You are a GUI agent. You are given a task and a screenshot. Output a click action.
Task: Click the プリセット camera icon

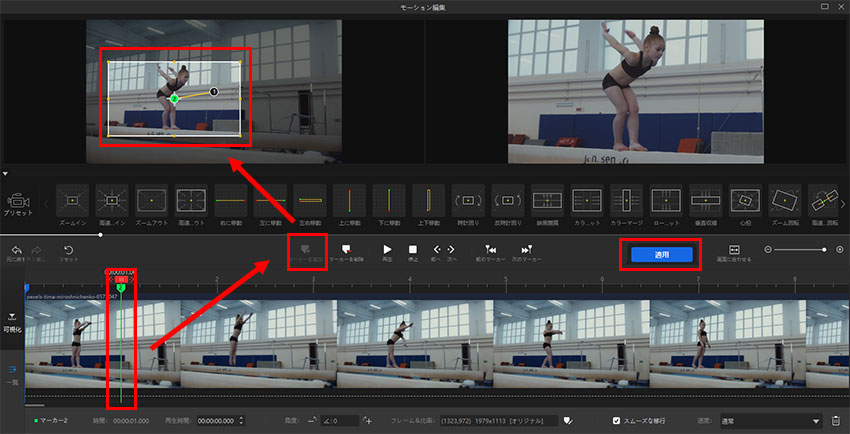coord(18,200)
